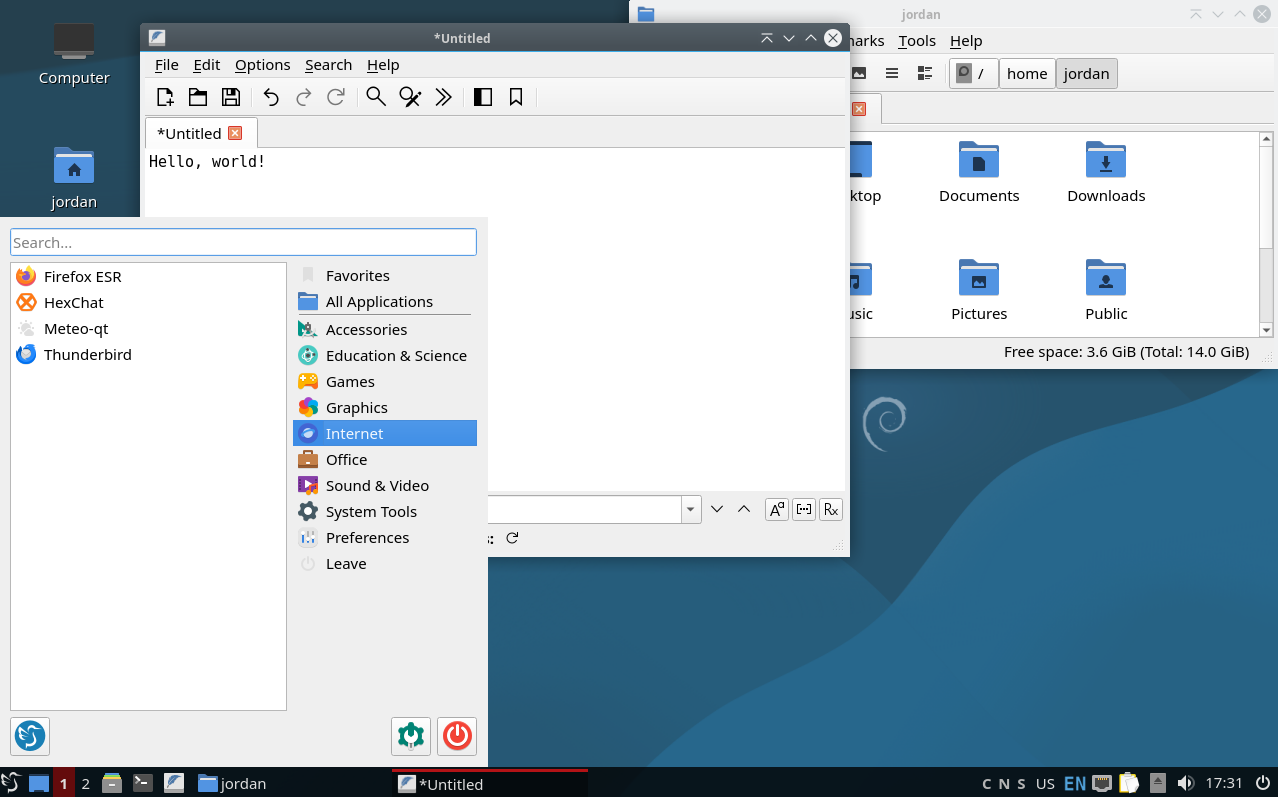Find previous with the up chevron
Viewport: 1278px width, 797px height.
[x=744, y=509]
